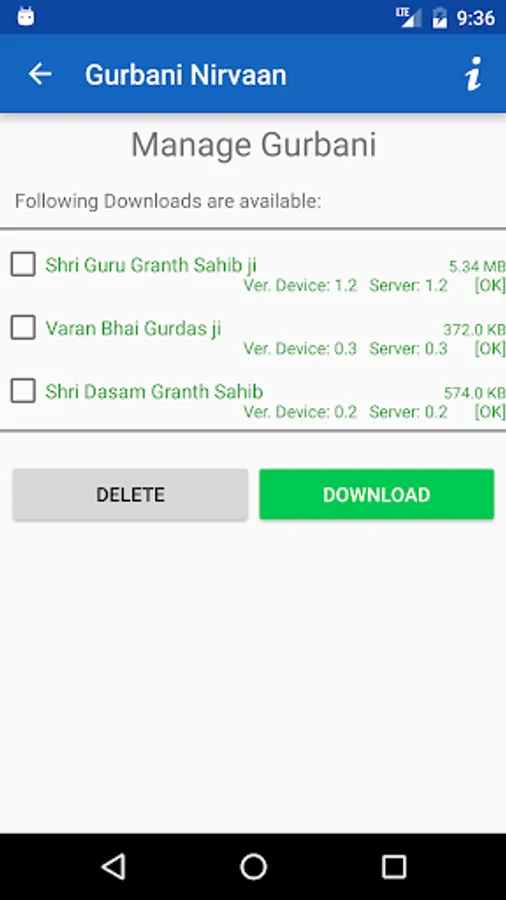Select the Varan Bhai Gurdas ji title
506x900 pixels.
click(x=133, y=328)
